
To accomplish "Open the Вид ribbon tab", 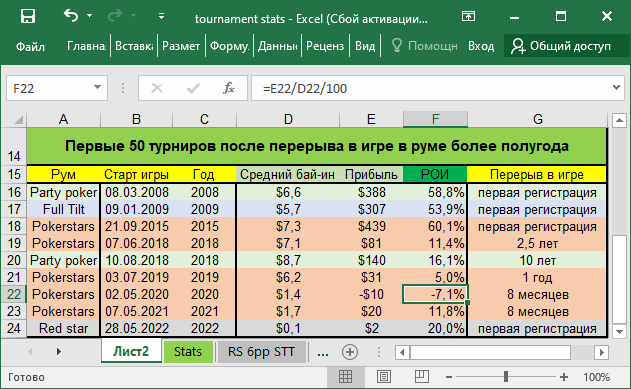I will pyautogui.click(x=365, y=46).
